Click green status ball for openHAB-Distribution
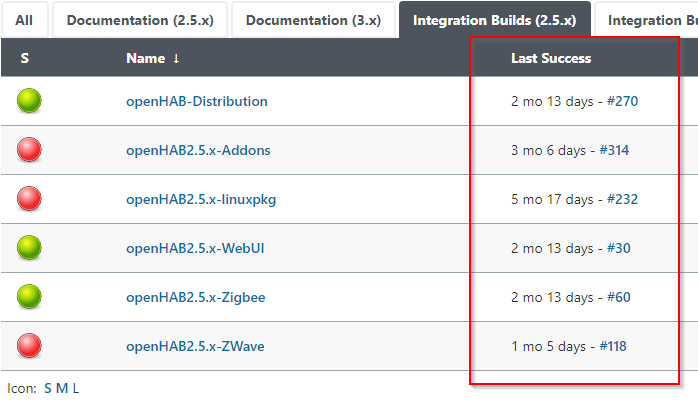Image resolution: width=698 pixels, height=401 pixels. (29, 101)
